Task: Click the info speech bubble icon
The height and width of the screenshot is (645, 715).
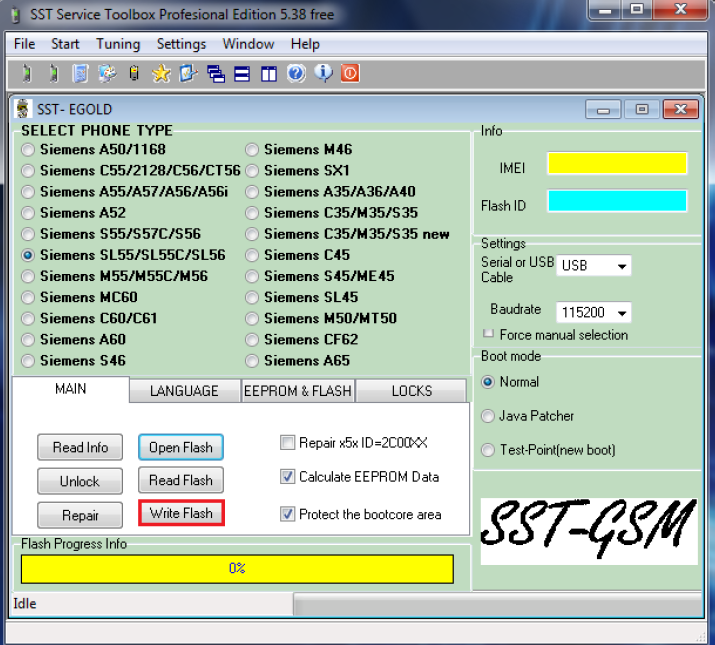Action: pos(323,73)
